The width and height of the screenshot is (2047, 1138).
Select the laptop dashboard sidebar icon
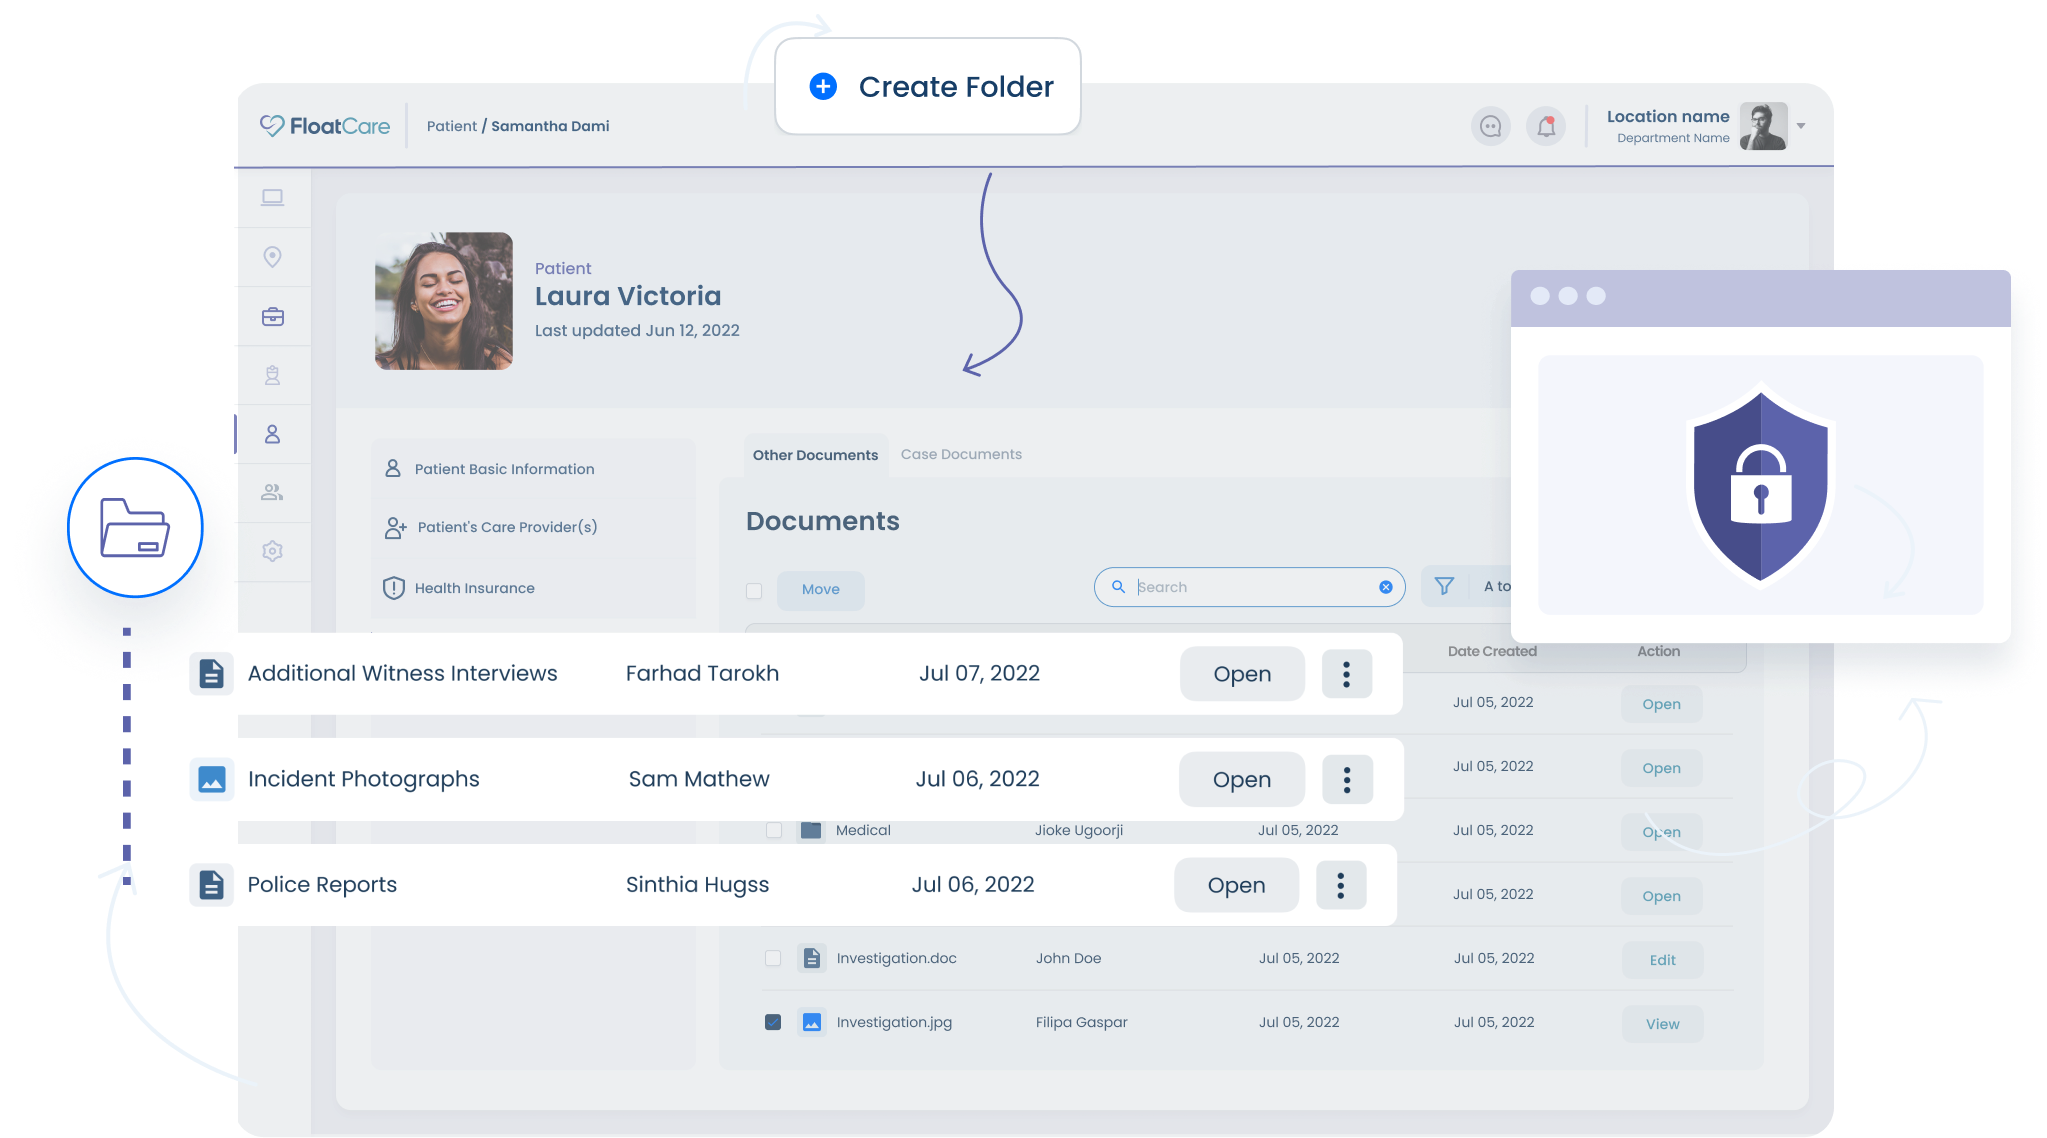[x=272, y=197]
